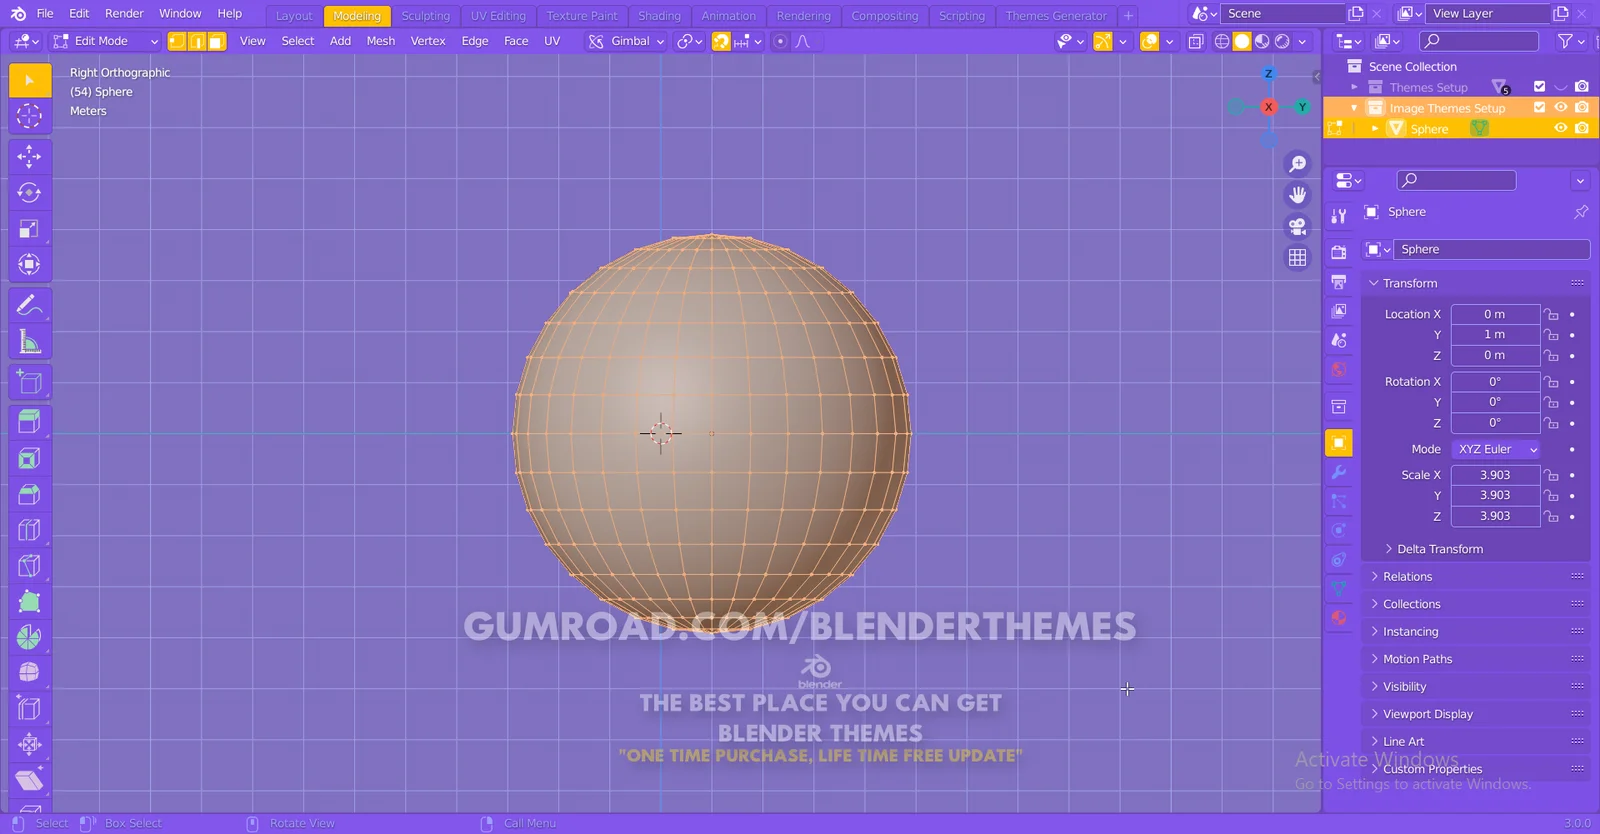Toggle viewport overlays button
Image resolution: width=1600 pixels, height=834 pixels.
[1150, 41]
